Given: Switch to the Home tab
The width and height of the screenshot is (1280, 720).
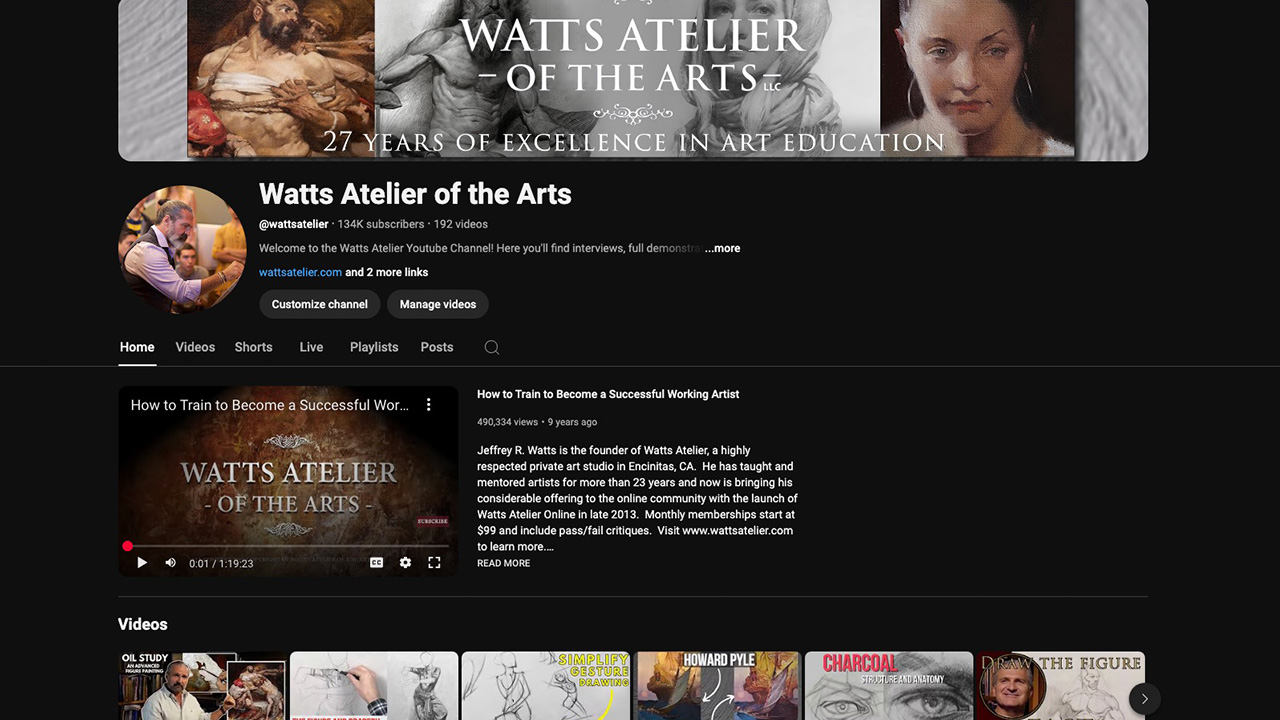Looking at the screenshot, I should 137,347.
